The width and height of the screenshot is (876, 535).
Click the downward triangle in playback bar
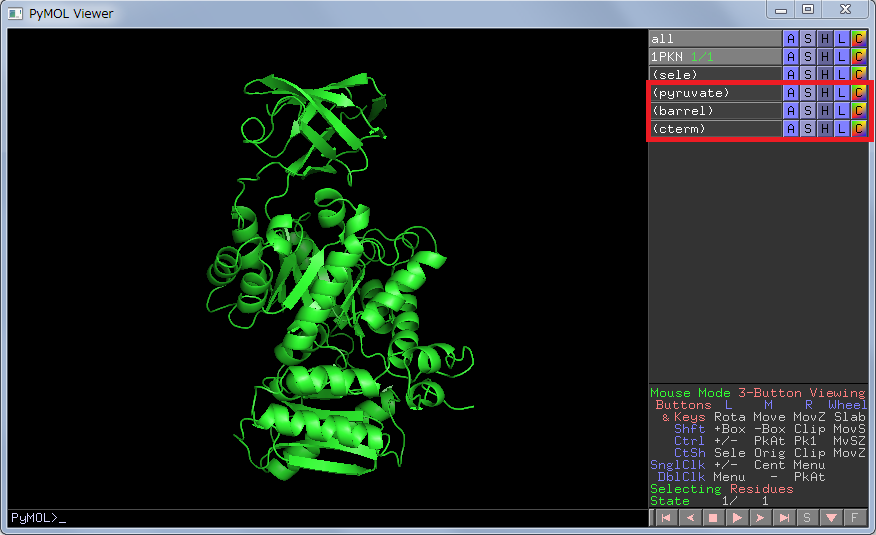pos(831,518)
